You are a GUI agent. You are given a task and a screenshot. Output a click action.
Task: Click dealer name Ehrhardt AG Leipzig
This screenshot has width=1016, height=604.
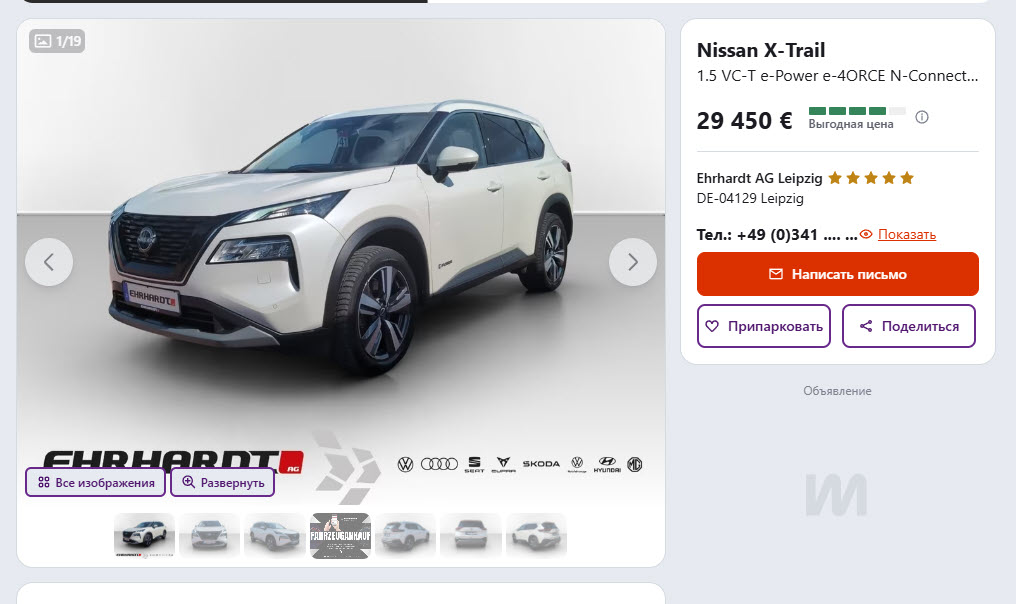[x=759, y=178]
